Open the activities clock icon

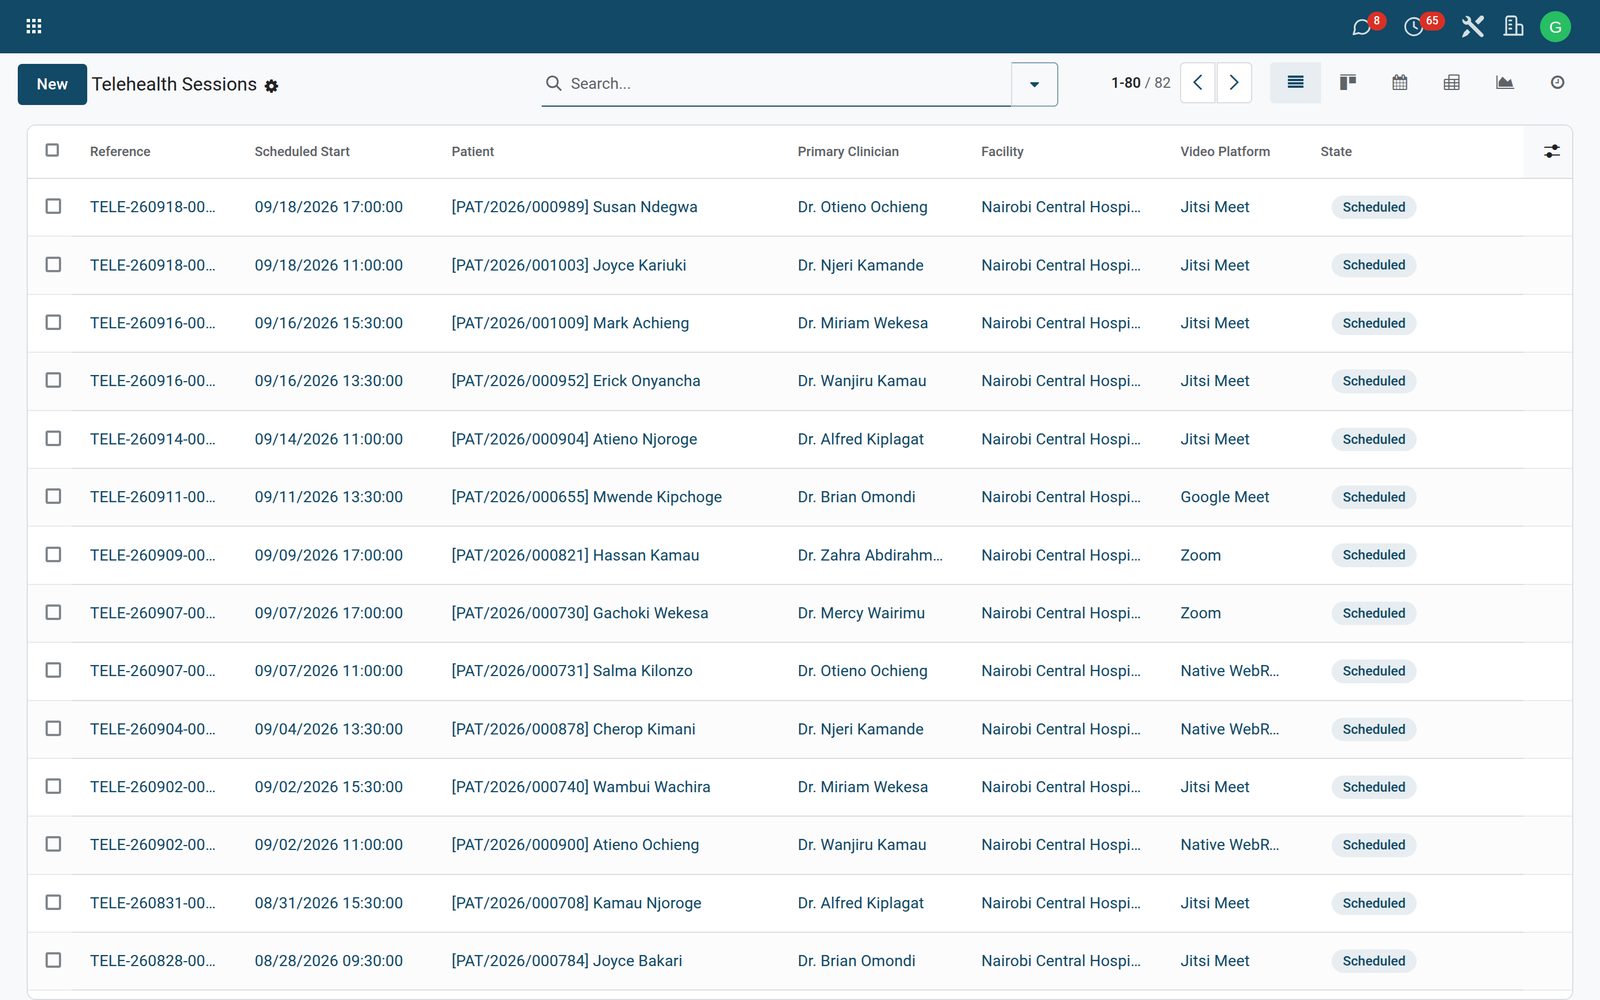pos(1413,27)
